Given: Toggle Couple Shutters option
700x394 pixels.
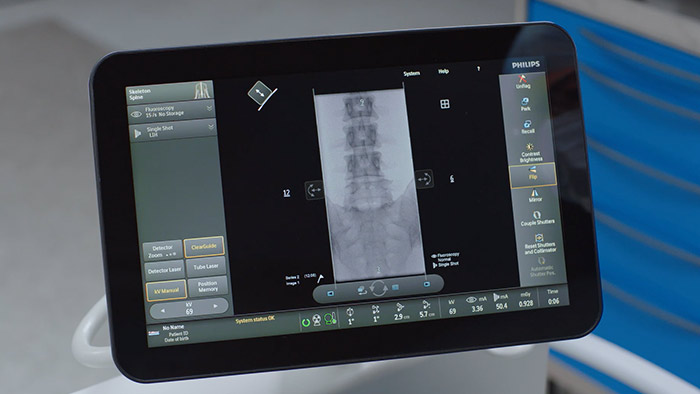Looking at the screenshot, I should point(537,218).
